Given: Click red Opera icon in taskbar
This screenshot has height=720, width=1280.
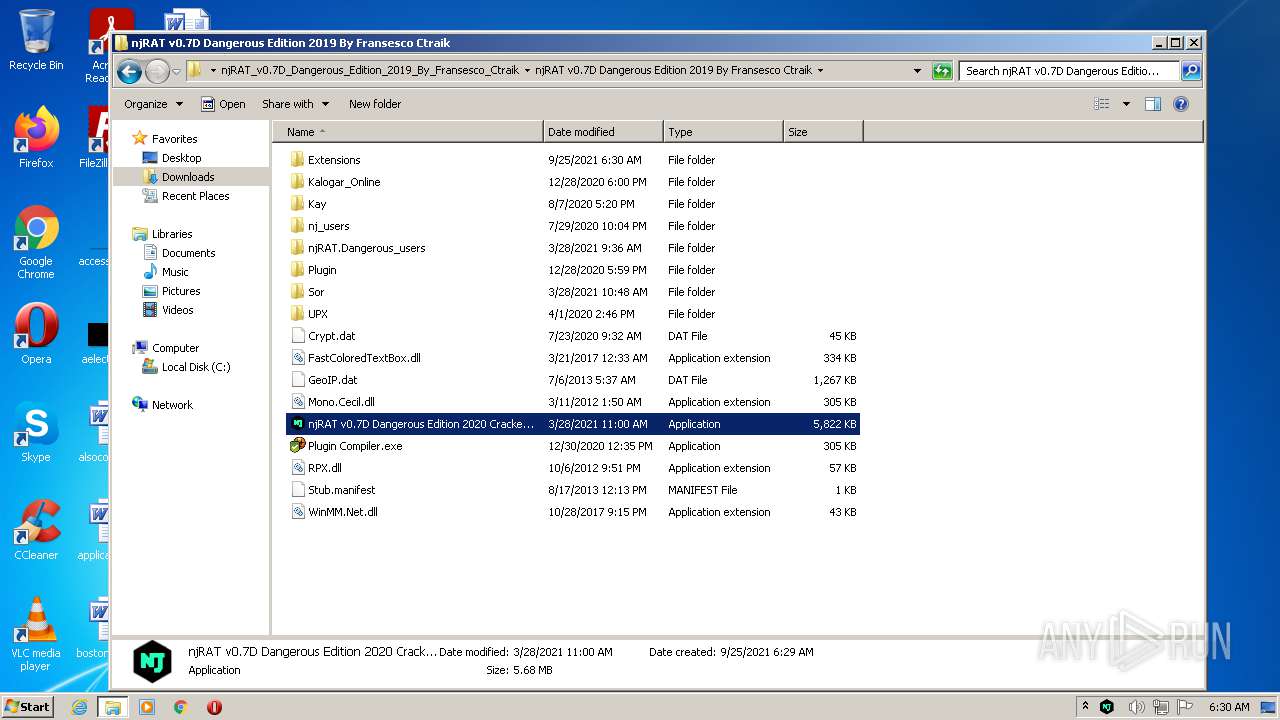Looking at the screenshot, I should coord(214,707).
